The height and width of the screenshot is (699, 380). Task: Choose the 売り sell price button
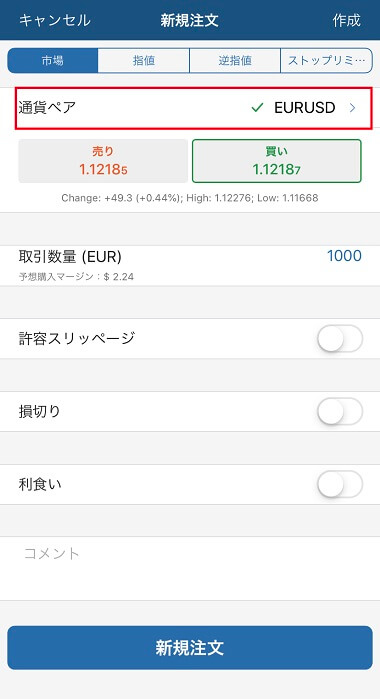pos(103,161)
